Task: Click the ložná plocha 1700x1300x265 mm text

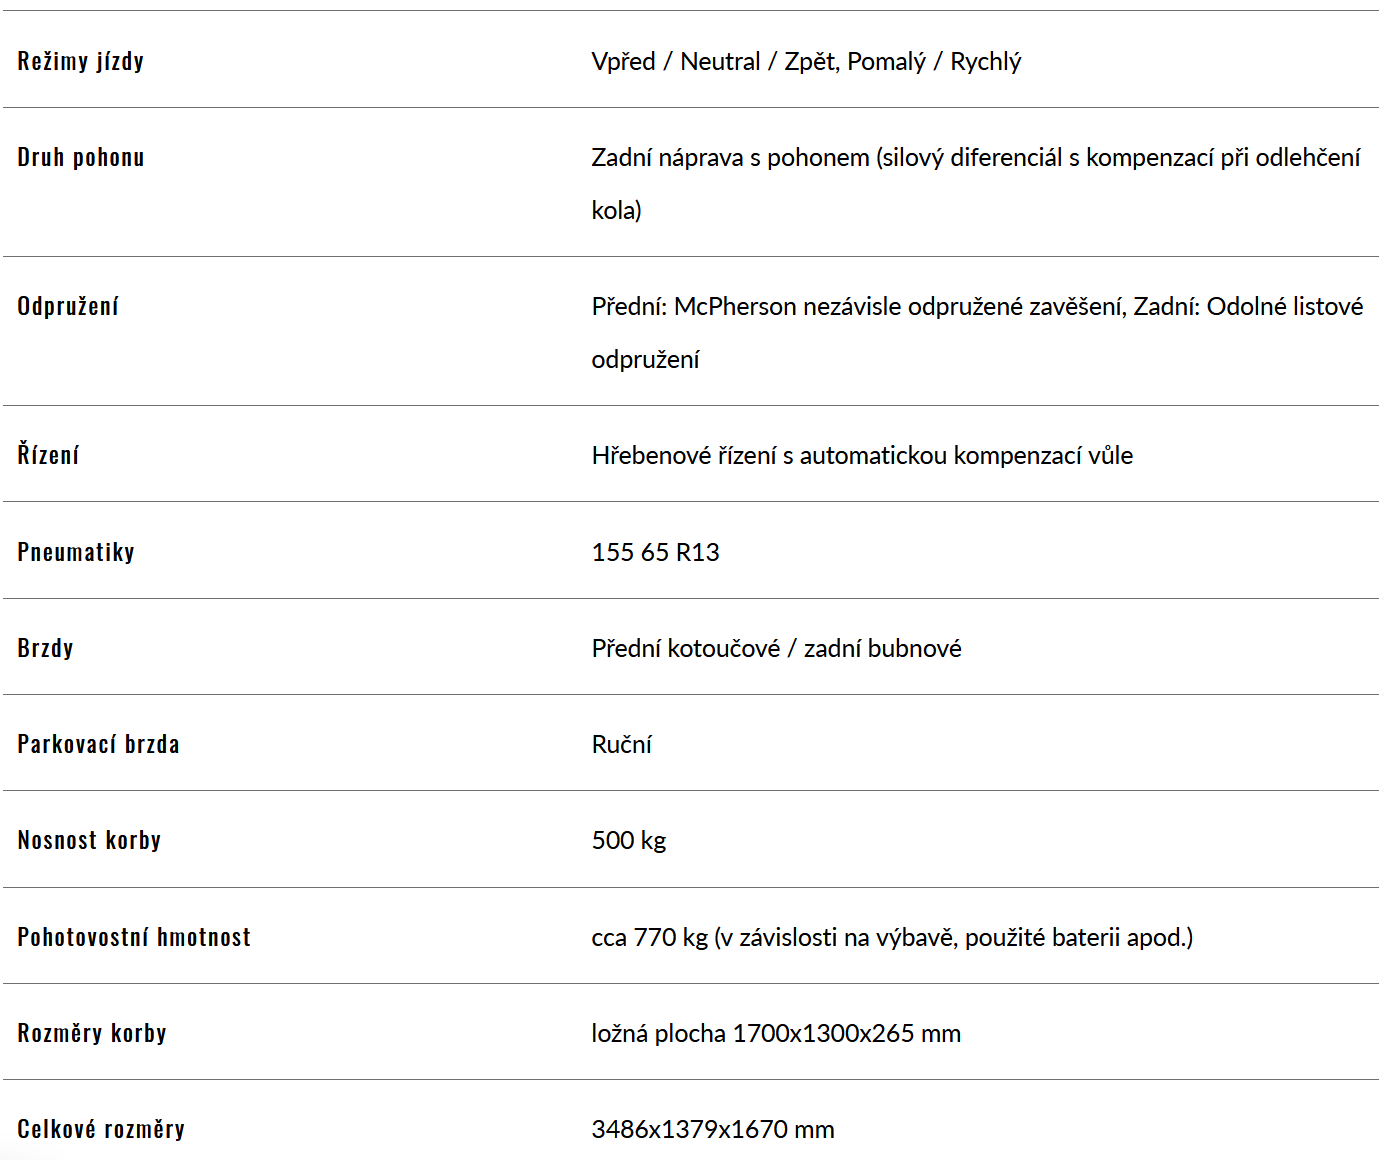Action: [776, 1033]
